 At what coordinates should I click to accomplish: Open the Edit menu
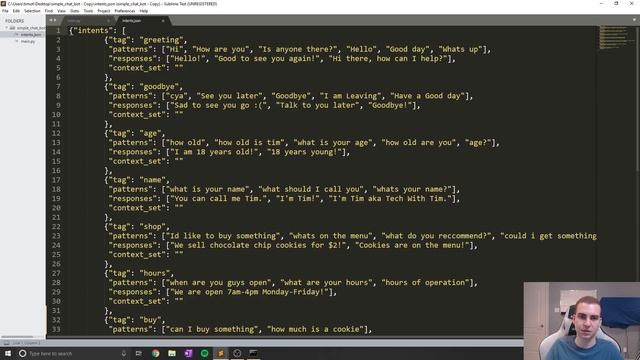(16, 11)
